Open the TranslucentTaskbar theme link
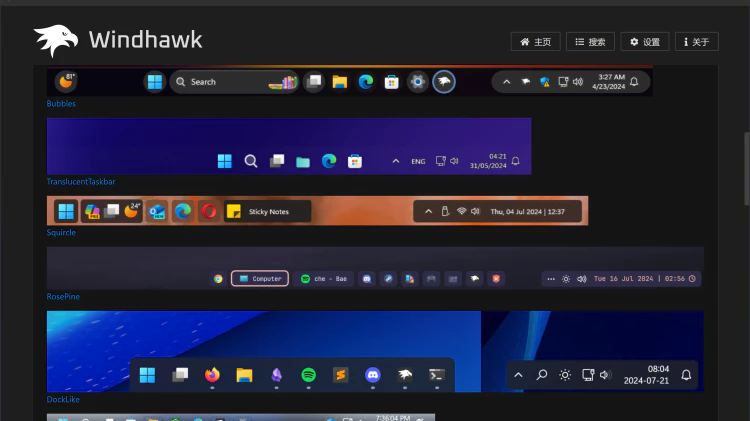This screenshot has height=421, width=750. 81,181
